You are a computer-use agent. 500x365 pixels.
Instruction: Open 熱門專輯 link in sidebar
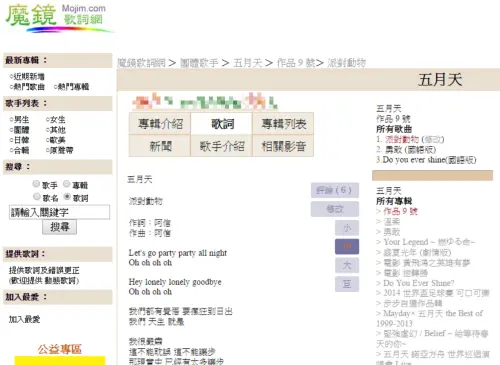click(x=72, y=87)
